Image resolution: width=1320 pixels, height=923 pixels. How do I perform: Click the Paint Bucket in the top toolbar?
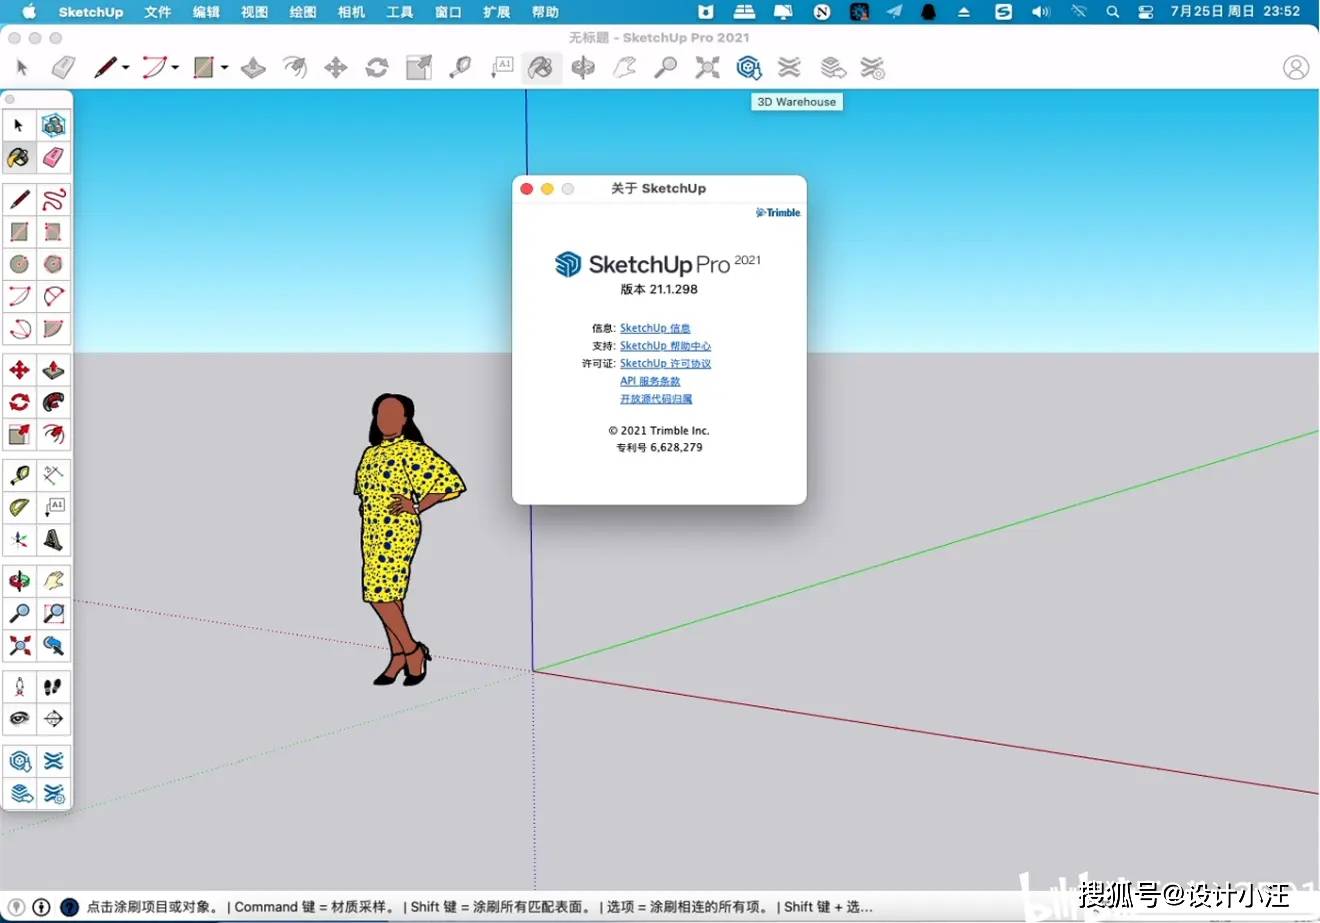click(540, 68)
